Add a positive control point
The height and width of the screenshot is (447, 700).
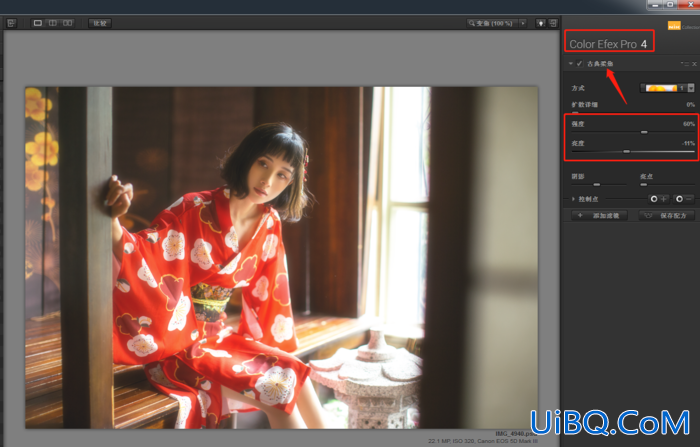click(x=659, y=199)
